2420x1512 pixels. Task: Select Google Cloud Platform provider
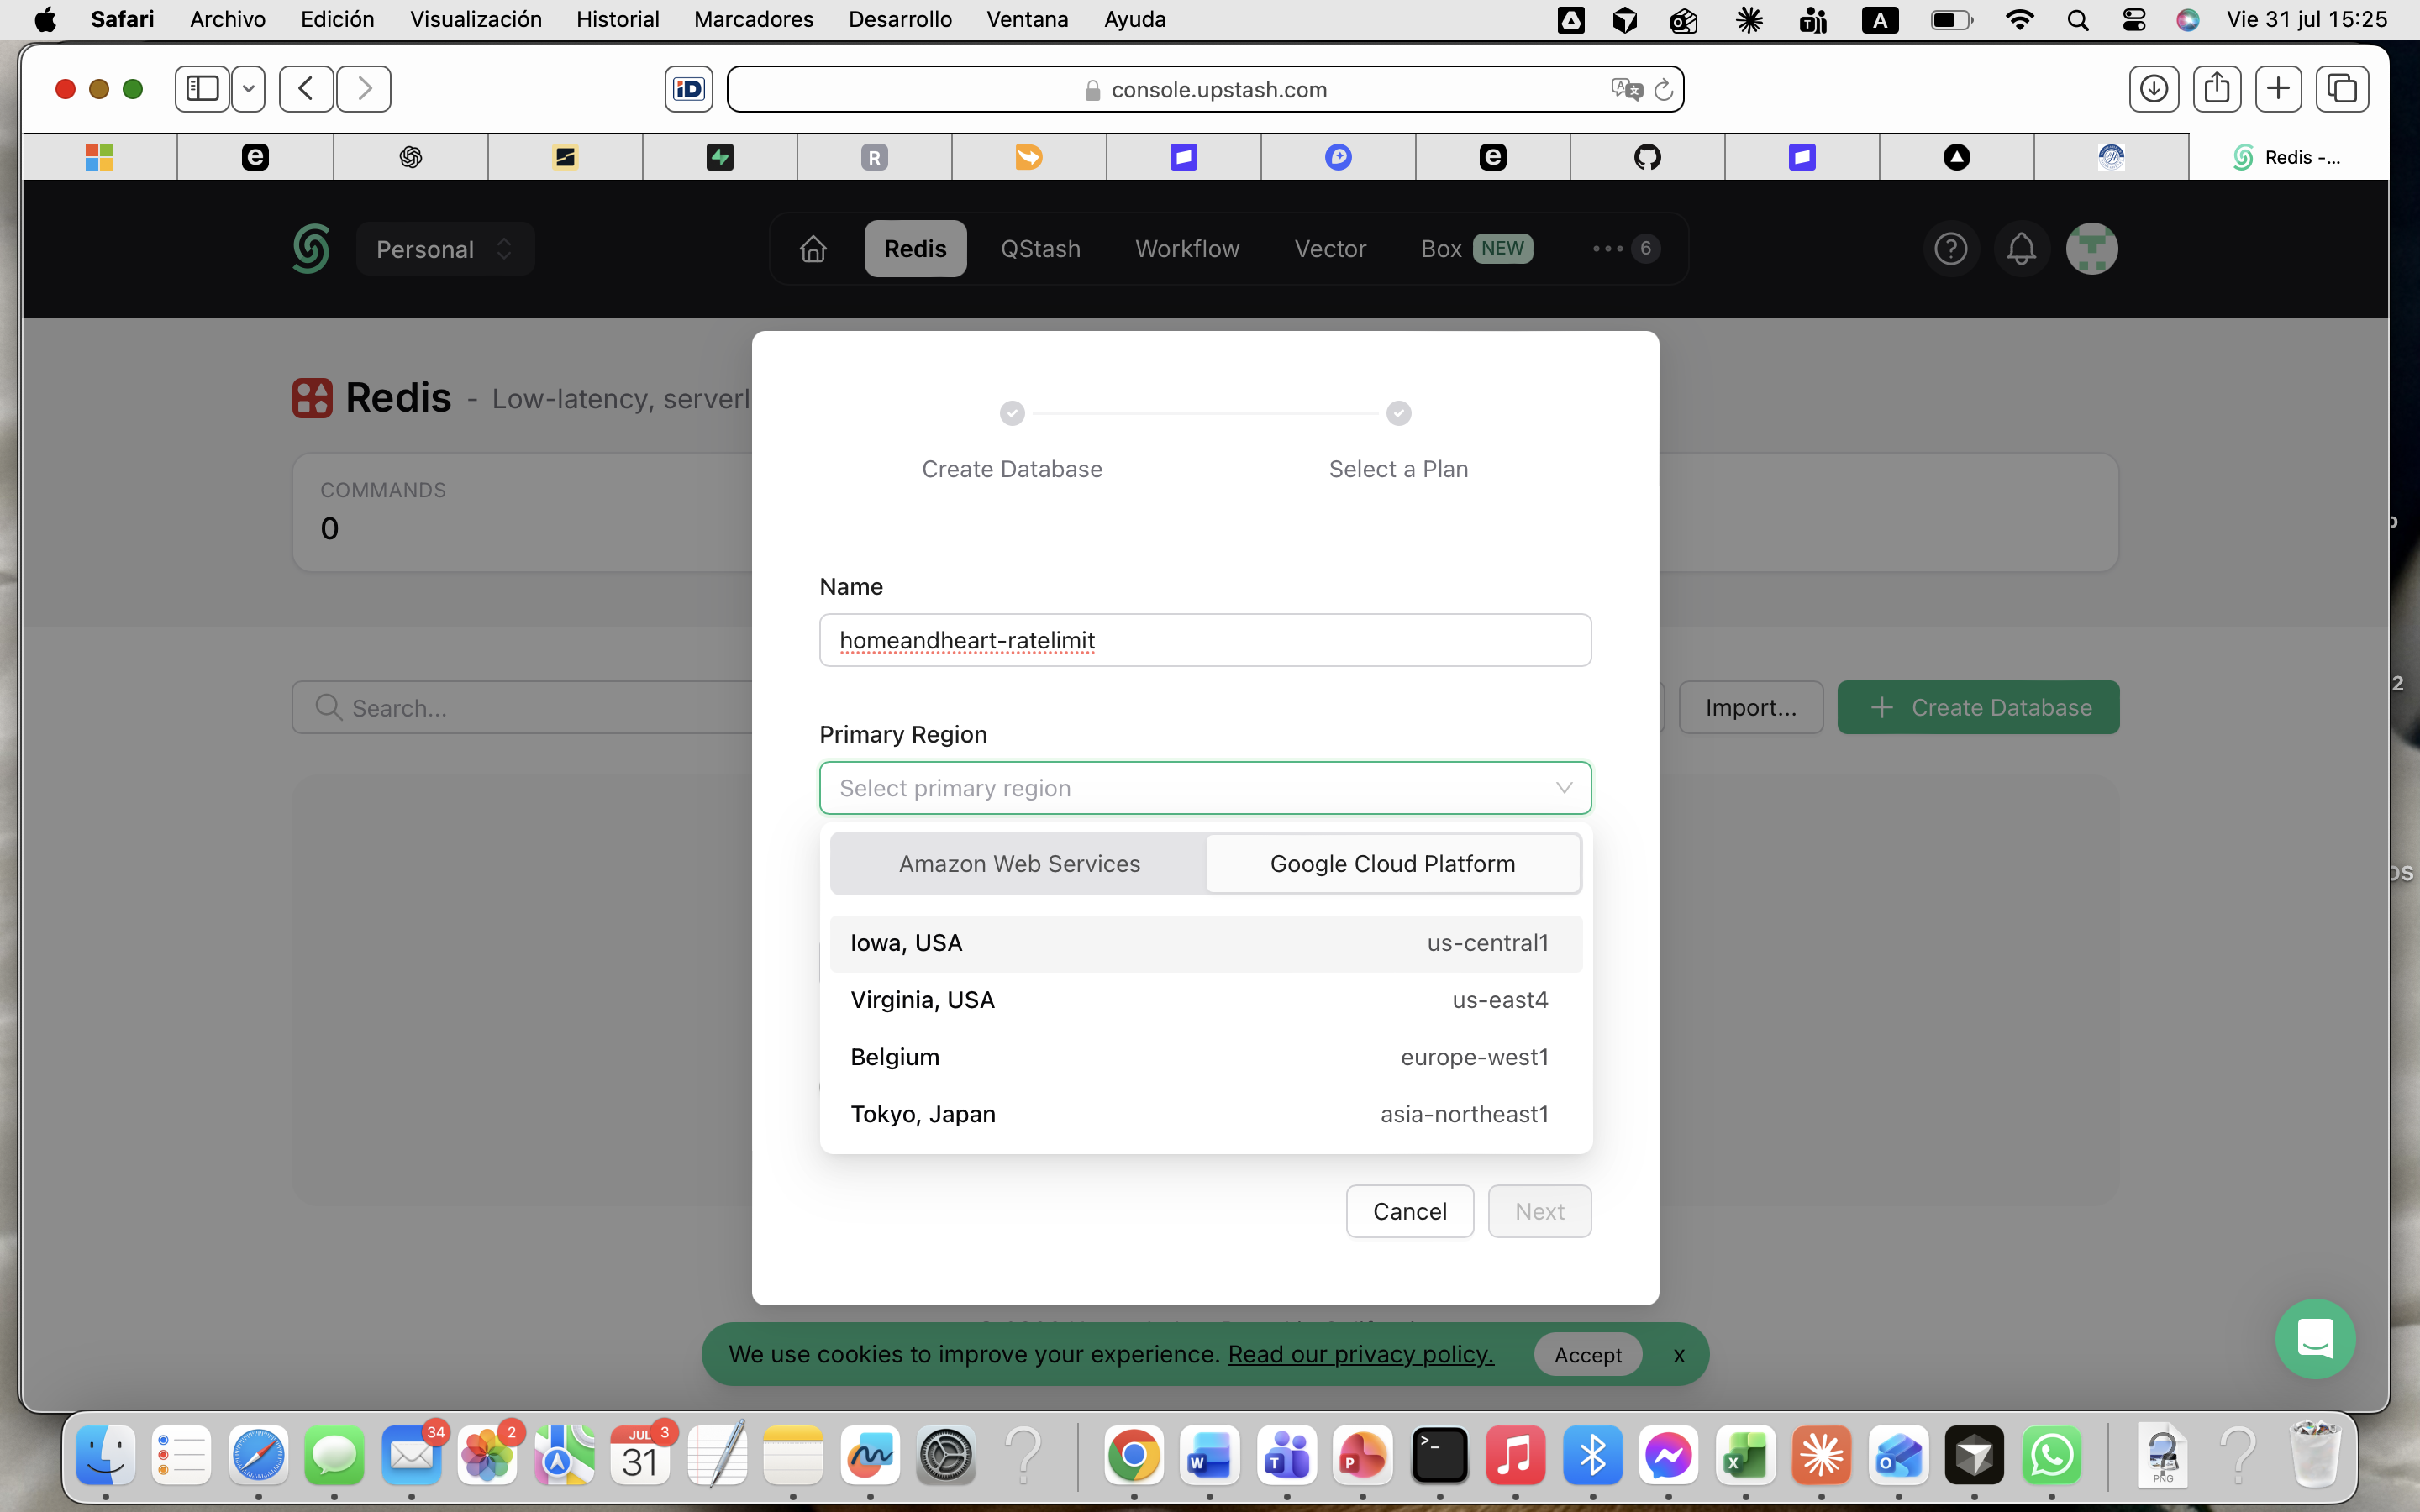(x=1393, y=864)
